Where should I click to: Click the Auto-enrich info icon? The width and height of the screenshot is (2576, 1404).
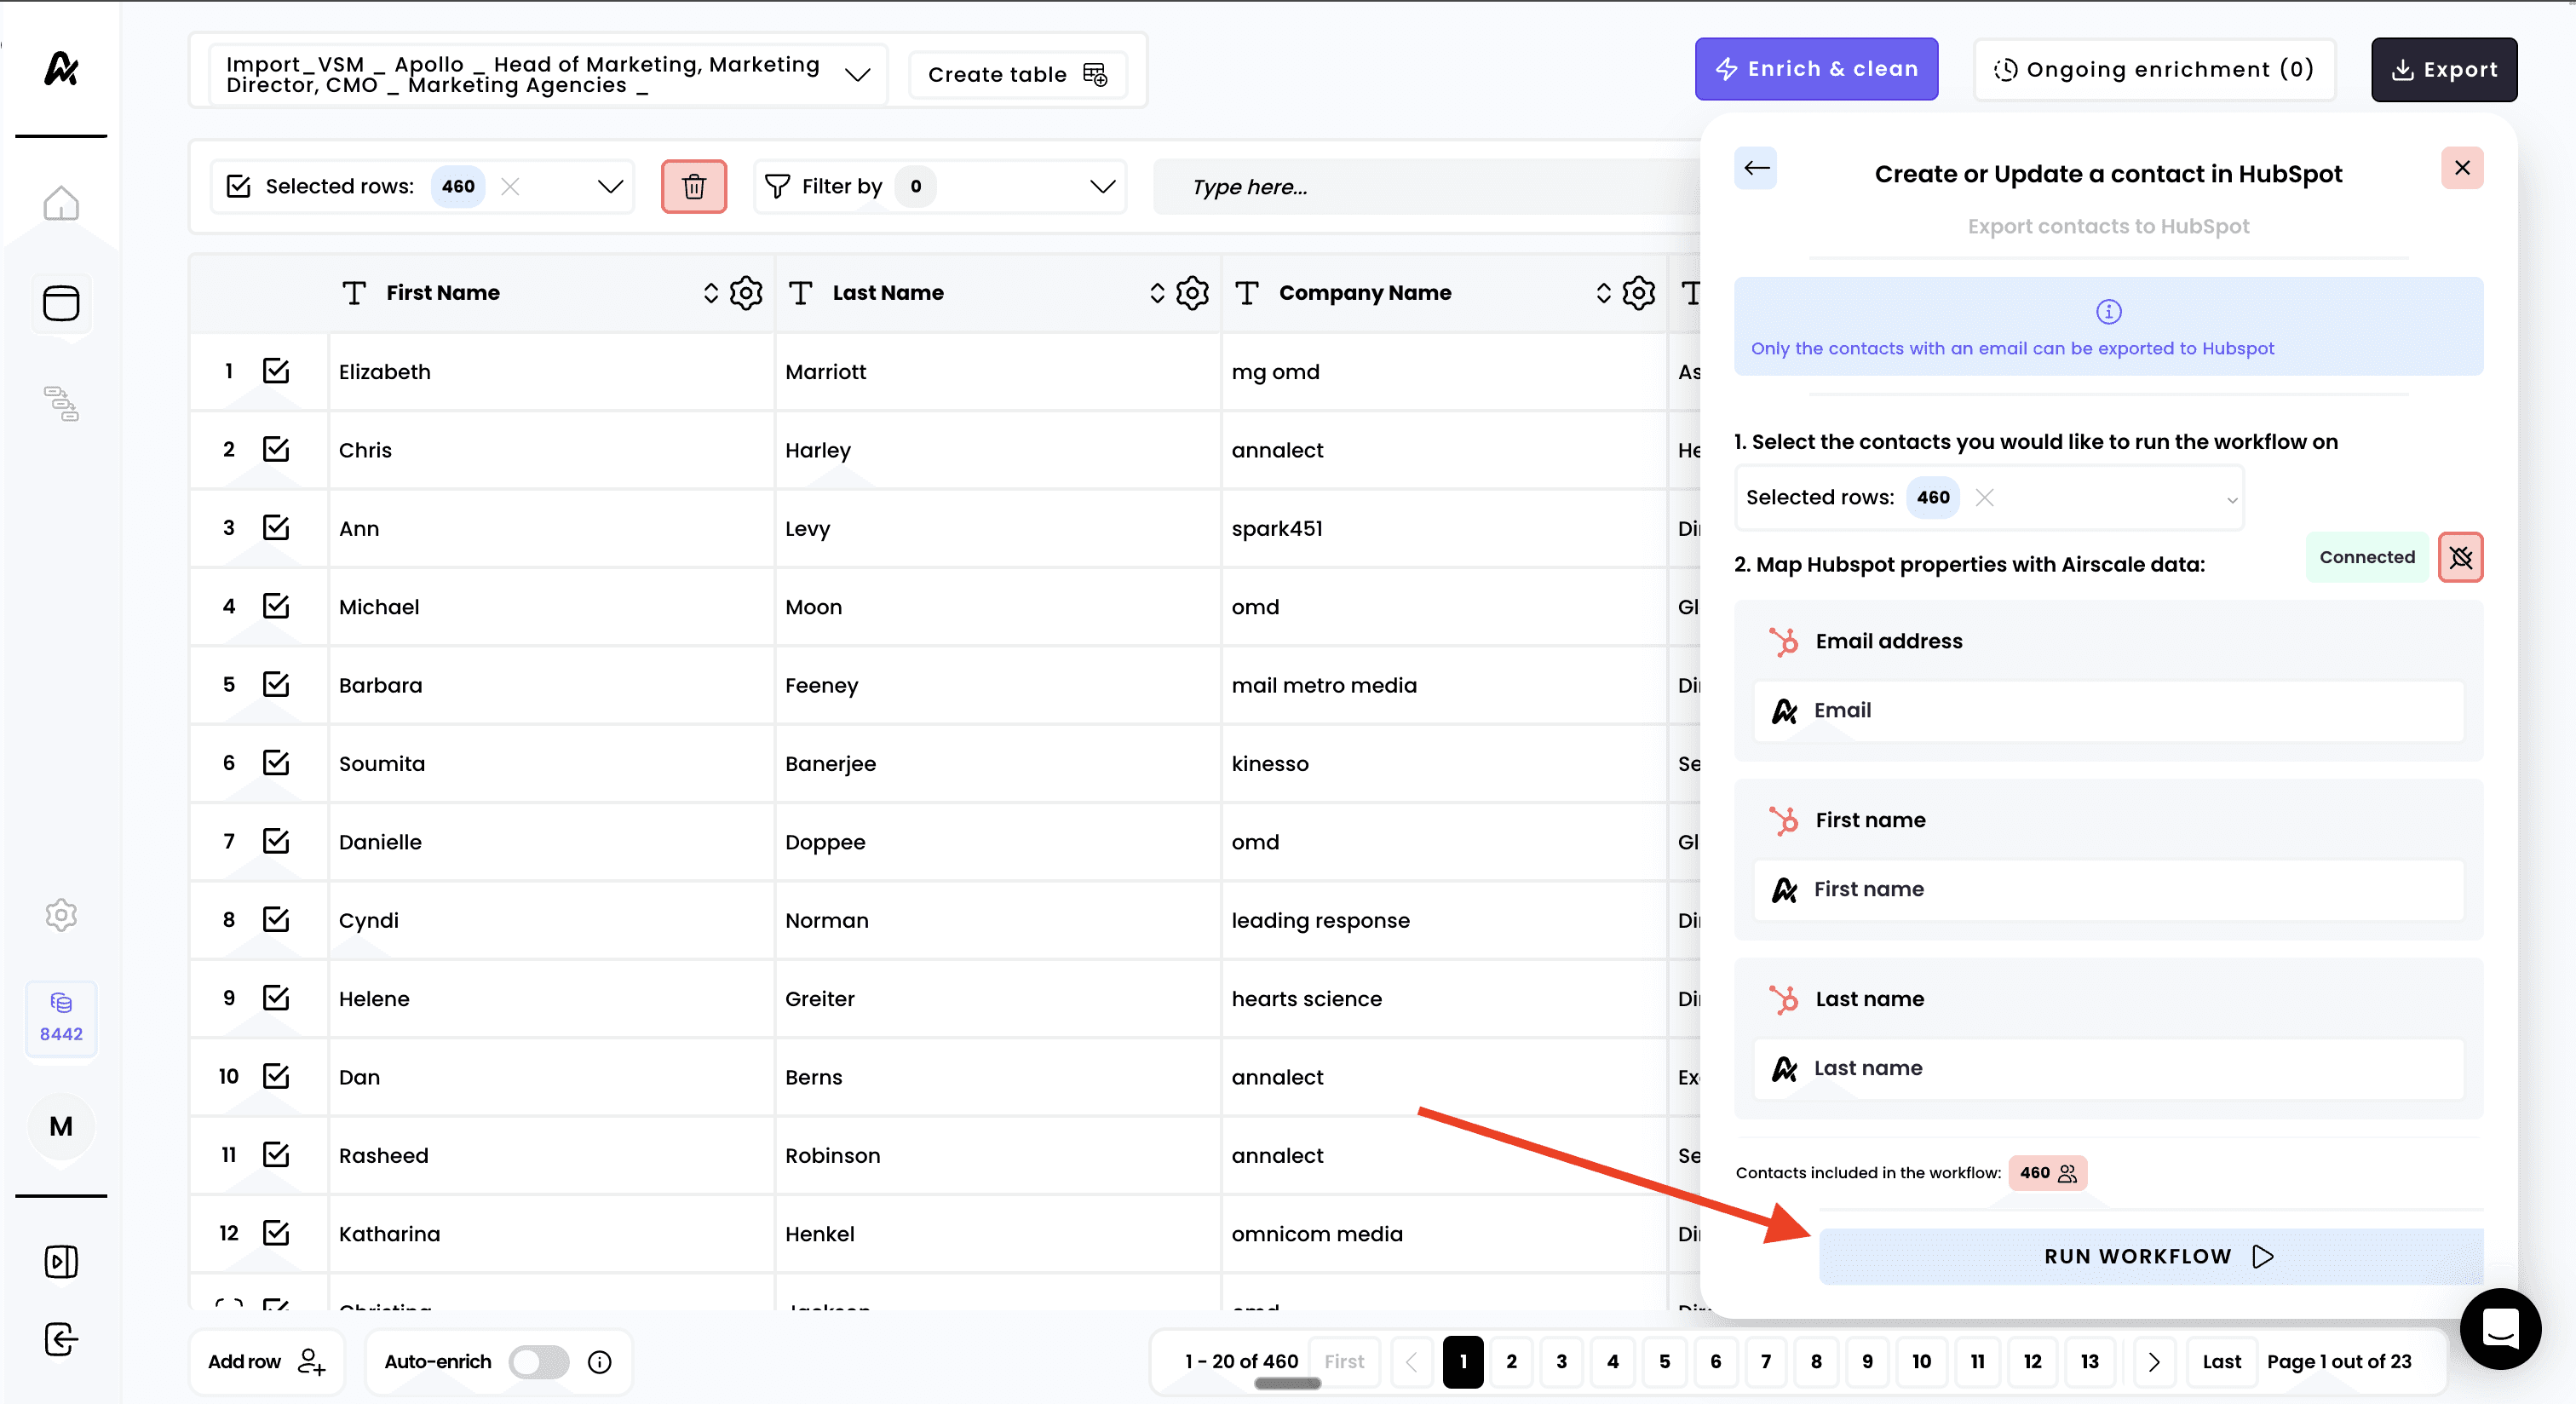tap(600, 1362)
